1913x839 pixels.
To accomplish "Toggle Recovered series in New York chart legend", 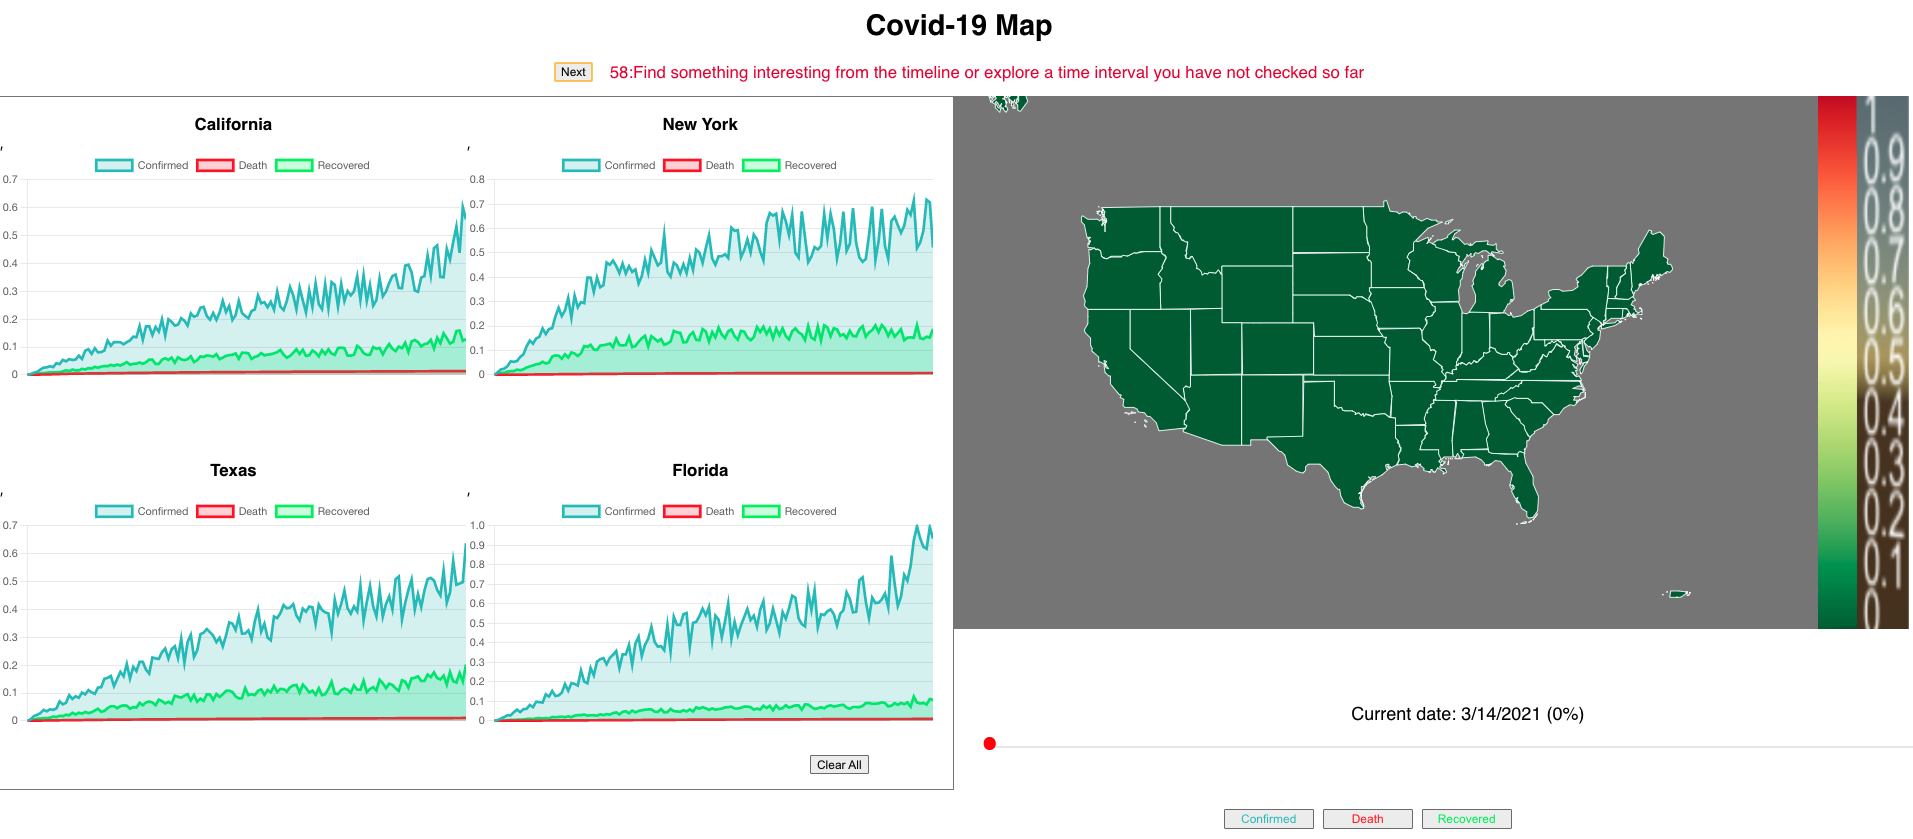I will click(x=789, y=165).
